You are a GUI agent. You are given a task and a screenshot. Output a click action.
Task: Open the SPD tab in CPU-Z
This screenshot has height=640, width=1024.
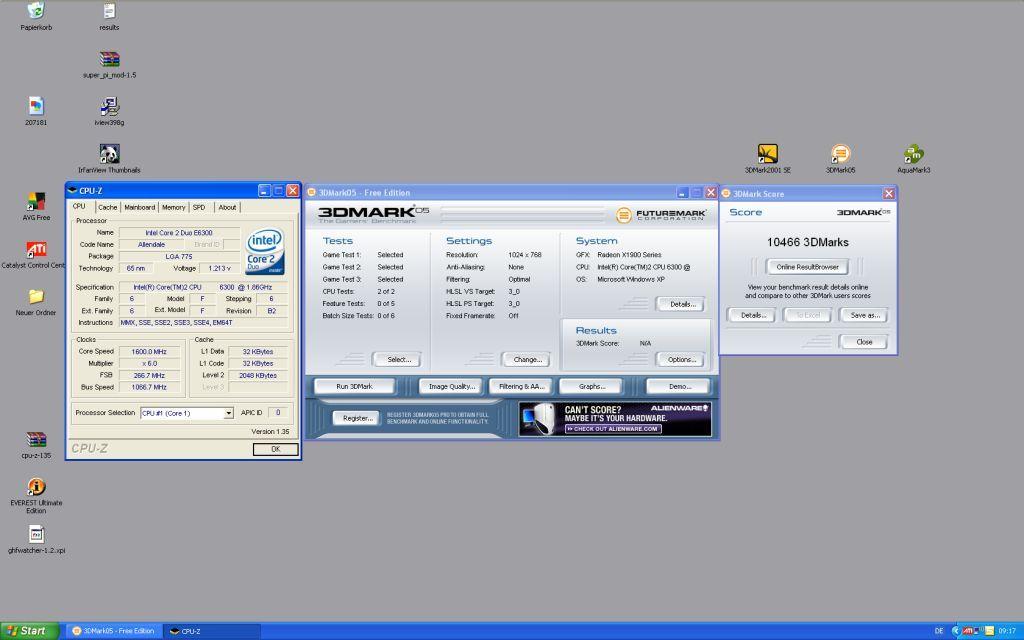199,207
